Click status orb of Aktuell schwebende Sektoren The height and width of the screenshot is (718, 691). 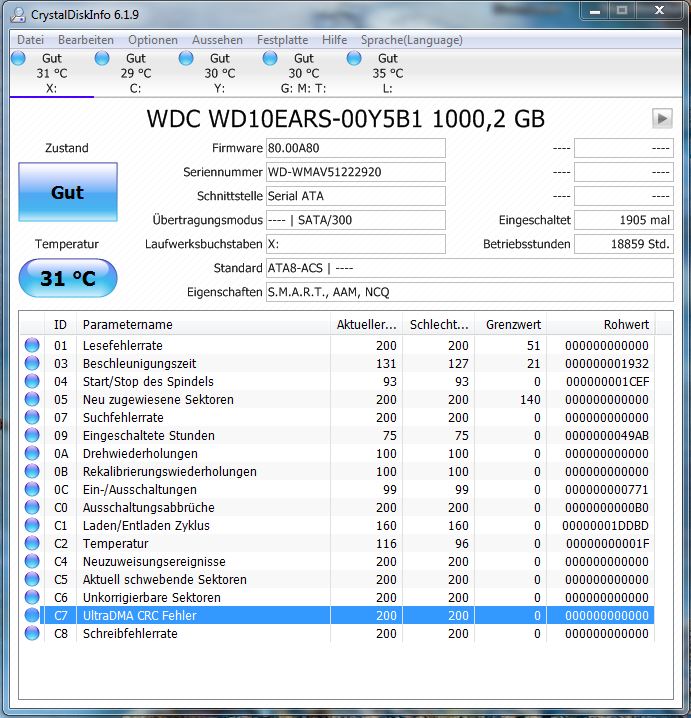click(32, 579)
